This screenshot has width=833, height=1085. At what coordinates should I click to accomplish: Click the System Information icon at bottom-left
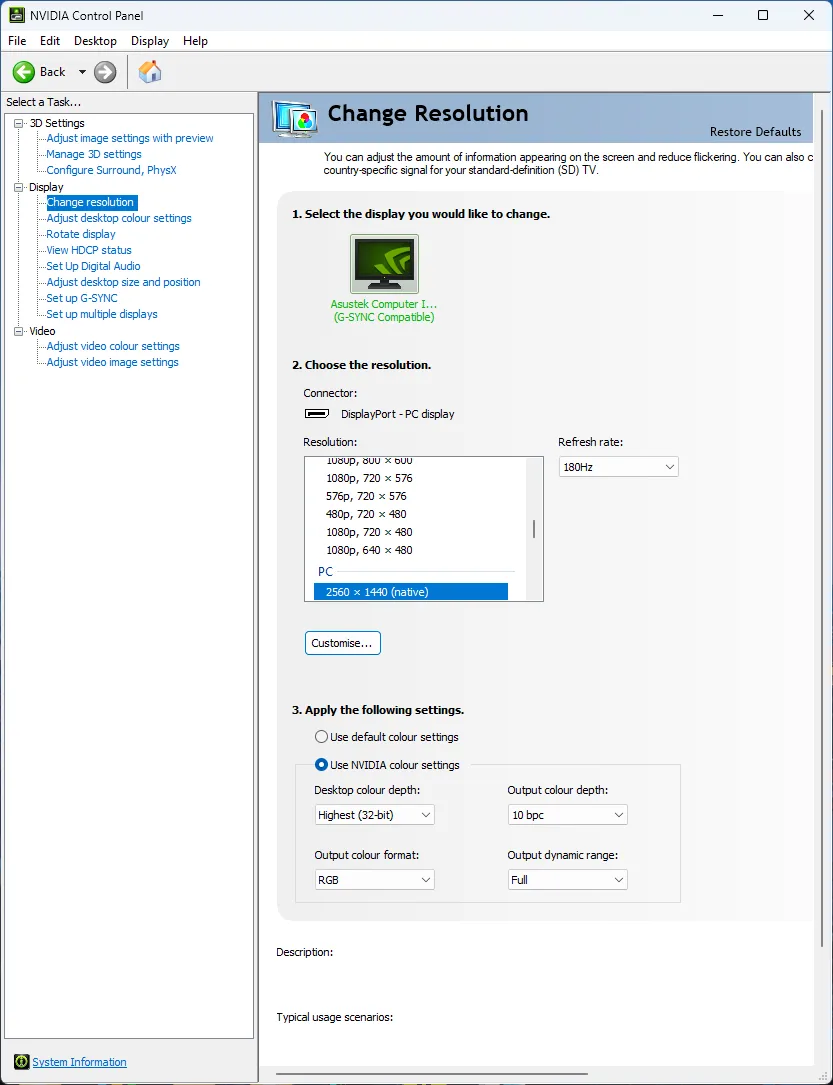21,1062
